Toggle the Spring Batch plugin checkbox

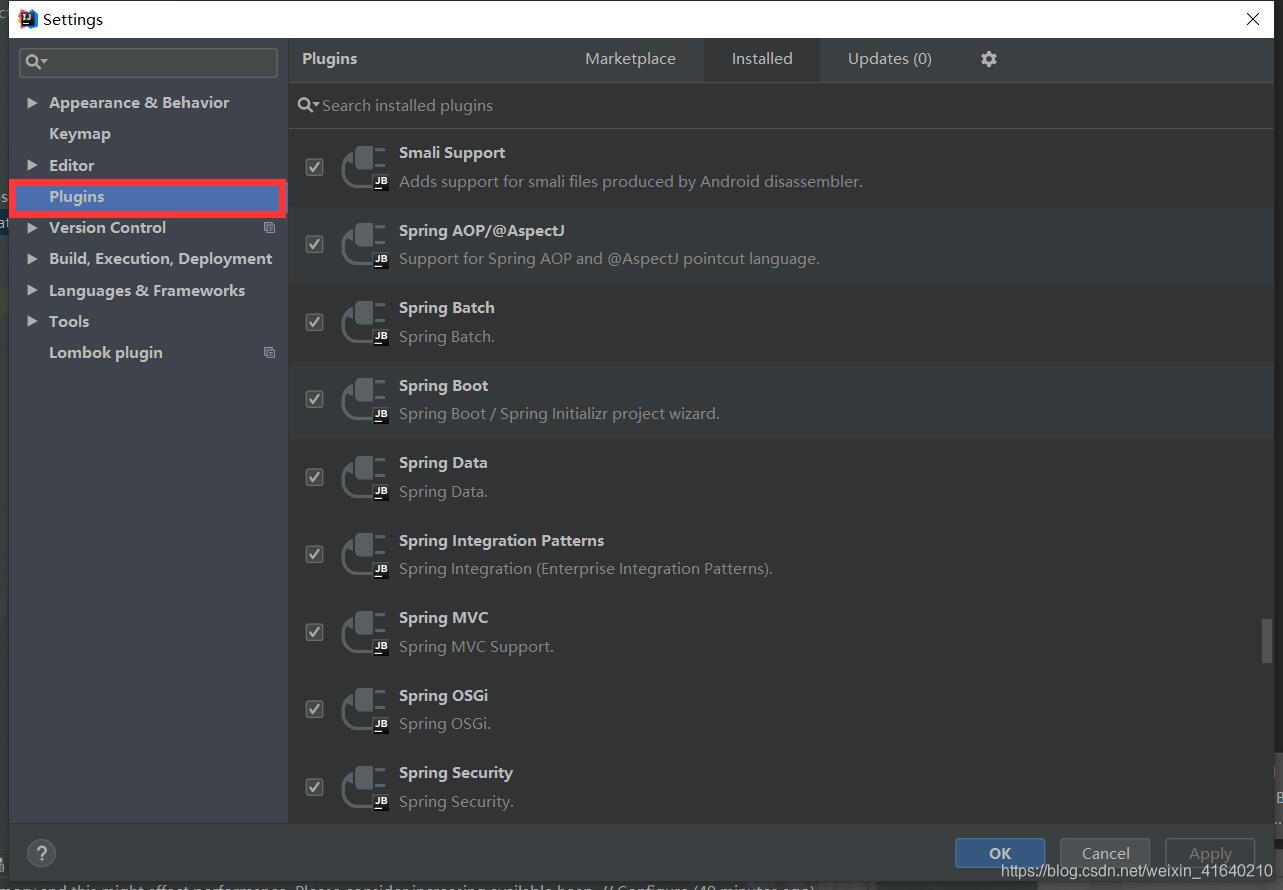tap(315, 322)
